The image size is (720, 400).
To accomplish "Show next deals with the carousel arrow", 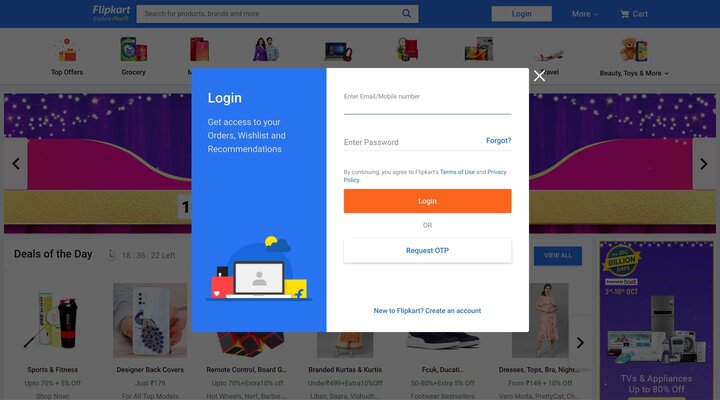I will click(580, 343).
